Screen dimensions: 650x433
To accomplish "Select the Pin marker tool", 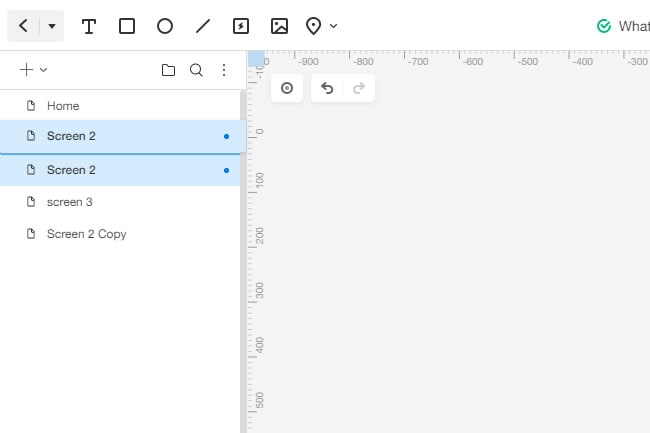I will point(313,26).
